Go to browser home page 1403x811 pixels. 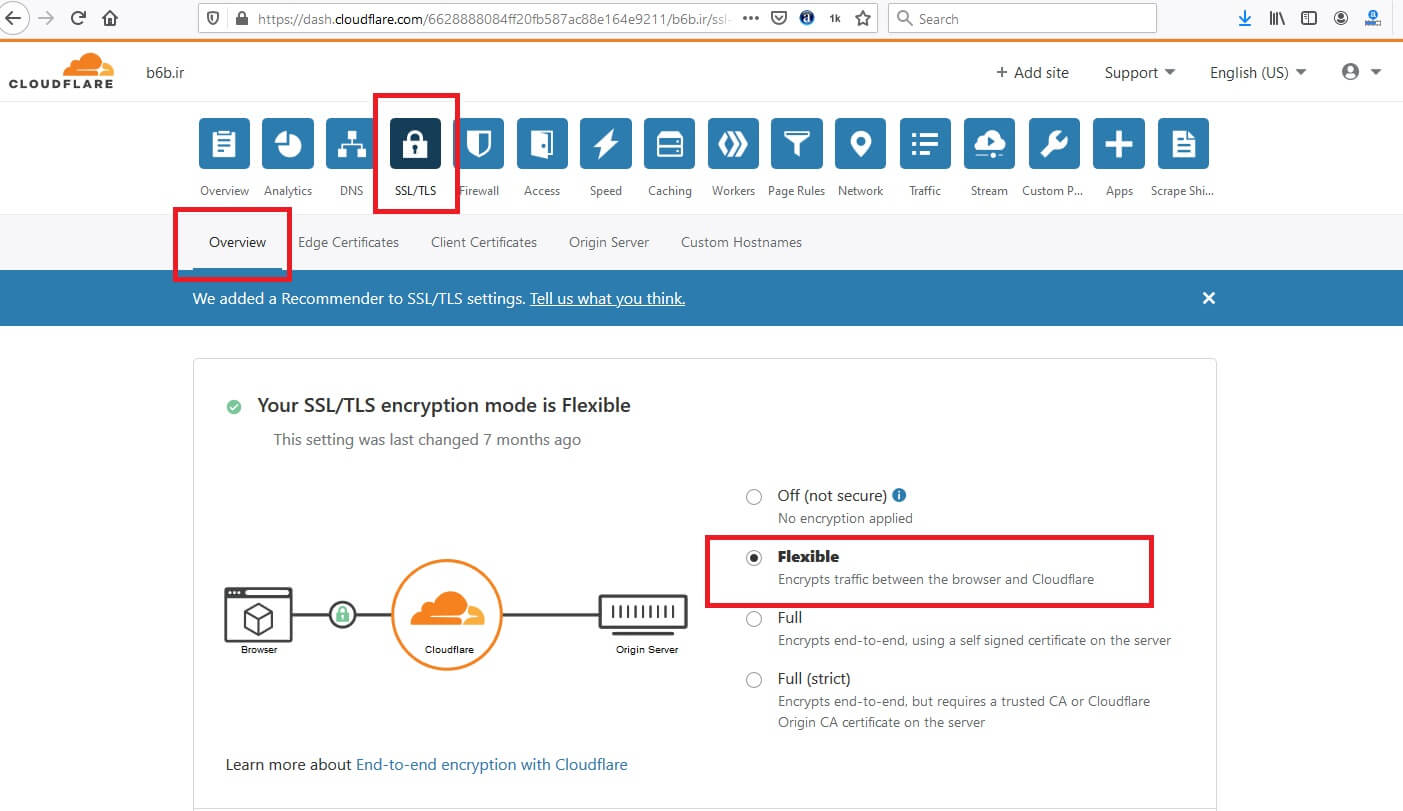pyautogui.click(x=110, y=18)
